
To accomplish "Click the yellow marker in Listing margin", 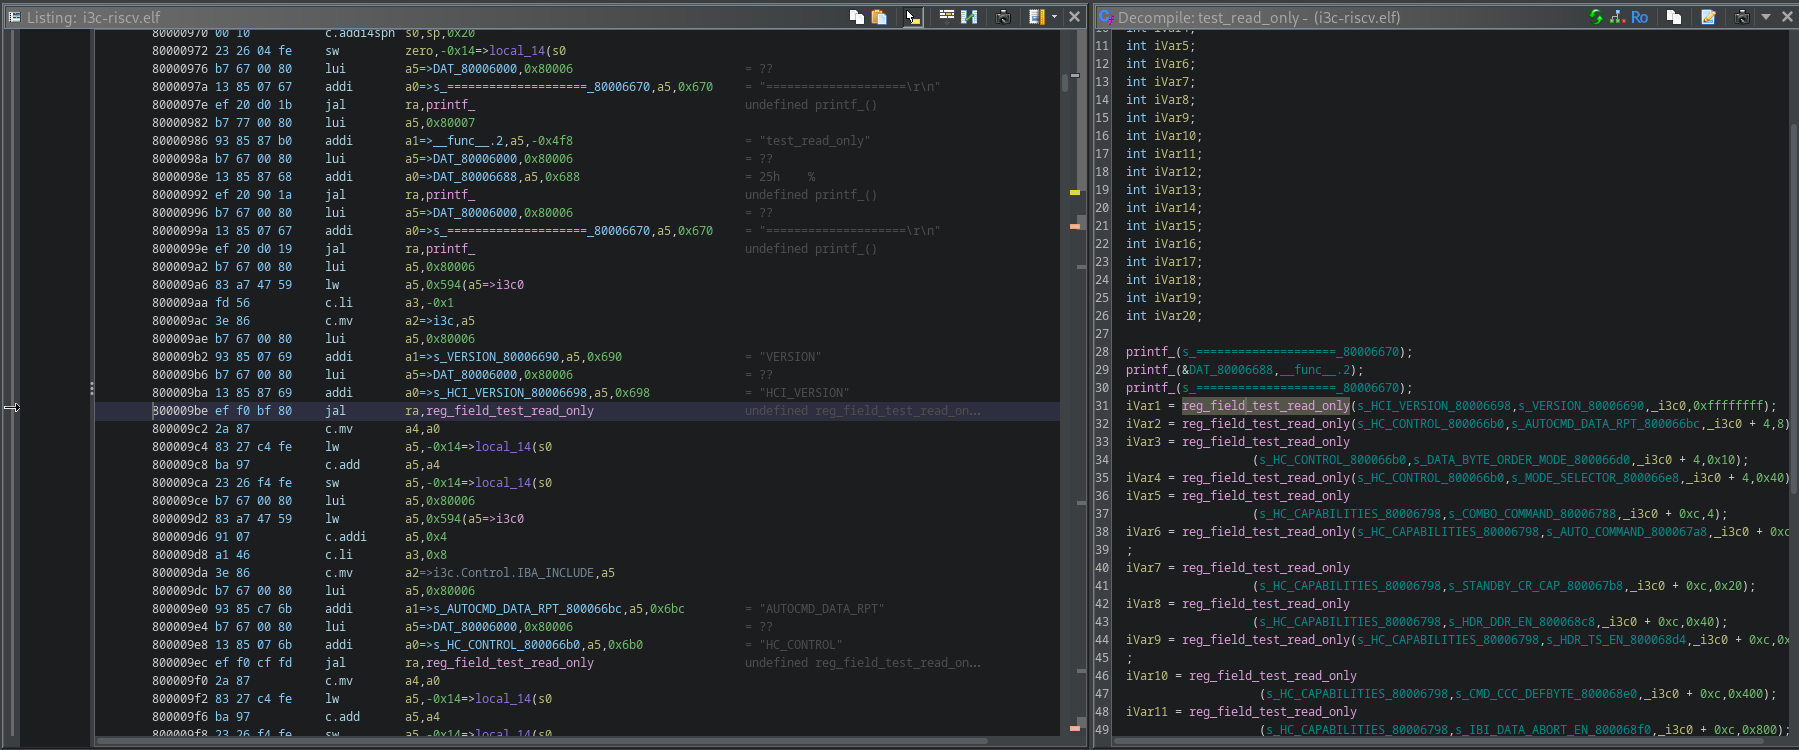I will click(1075, 192).
